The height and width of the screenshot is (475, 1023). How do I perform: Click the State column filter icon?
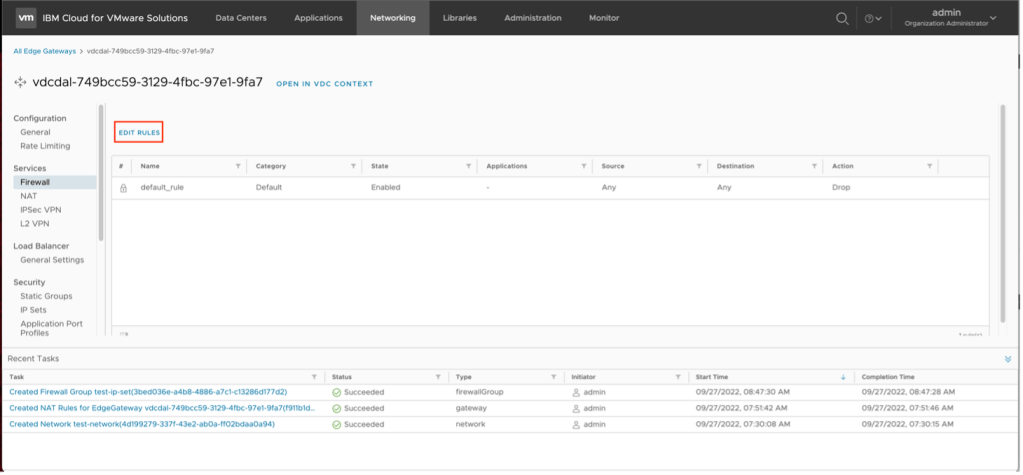click(x=468, y=166)
